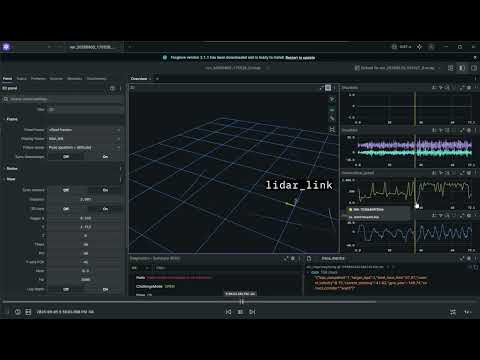Switch to the Panel sidebar tab
Viewport: 480px width, 360px height.
[7, 79]
